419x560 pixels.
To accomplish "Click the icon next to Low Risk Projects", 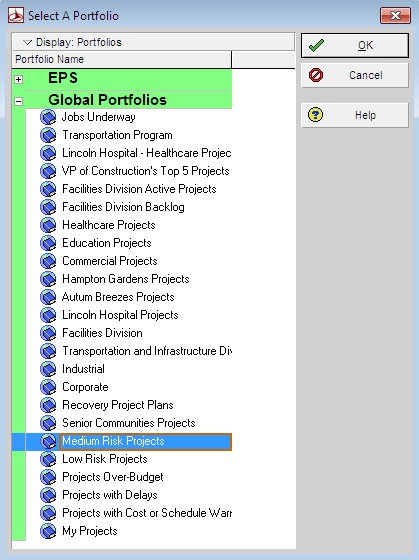I will 48,459.
